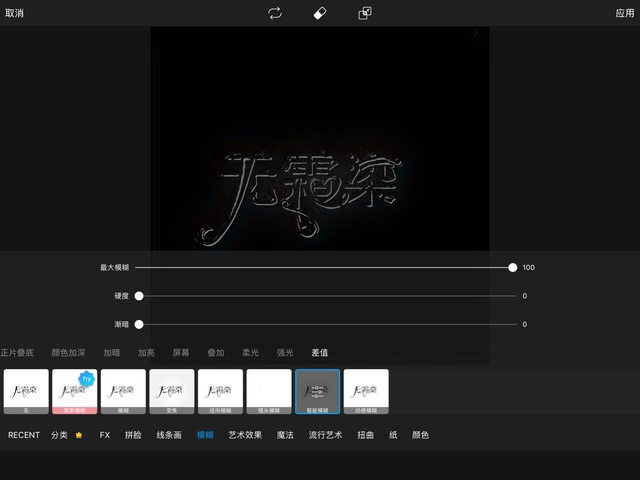Tap the invert/swap arrows icon
The width and height of the screenshot is (640, 480).
(275, 13)
